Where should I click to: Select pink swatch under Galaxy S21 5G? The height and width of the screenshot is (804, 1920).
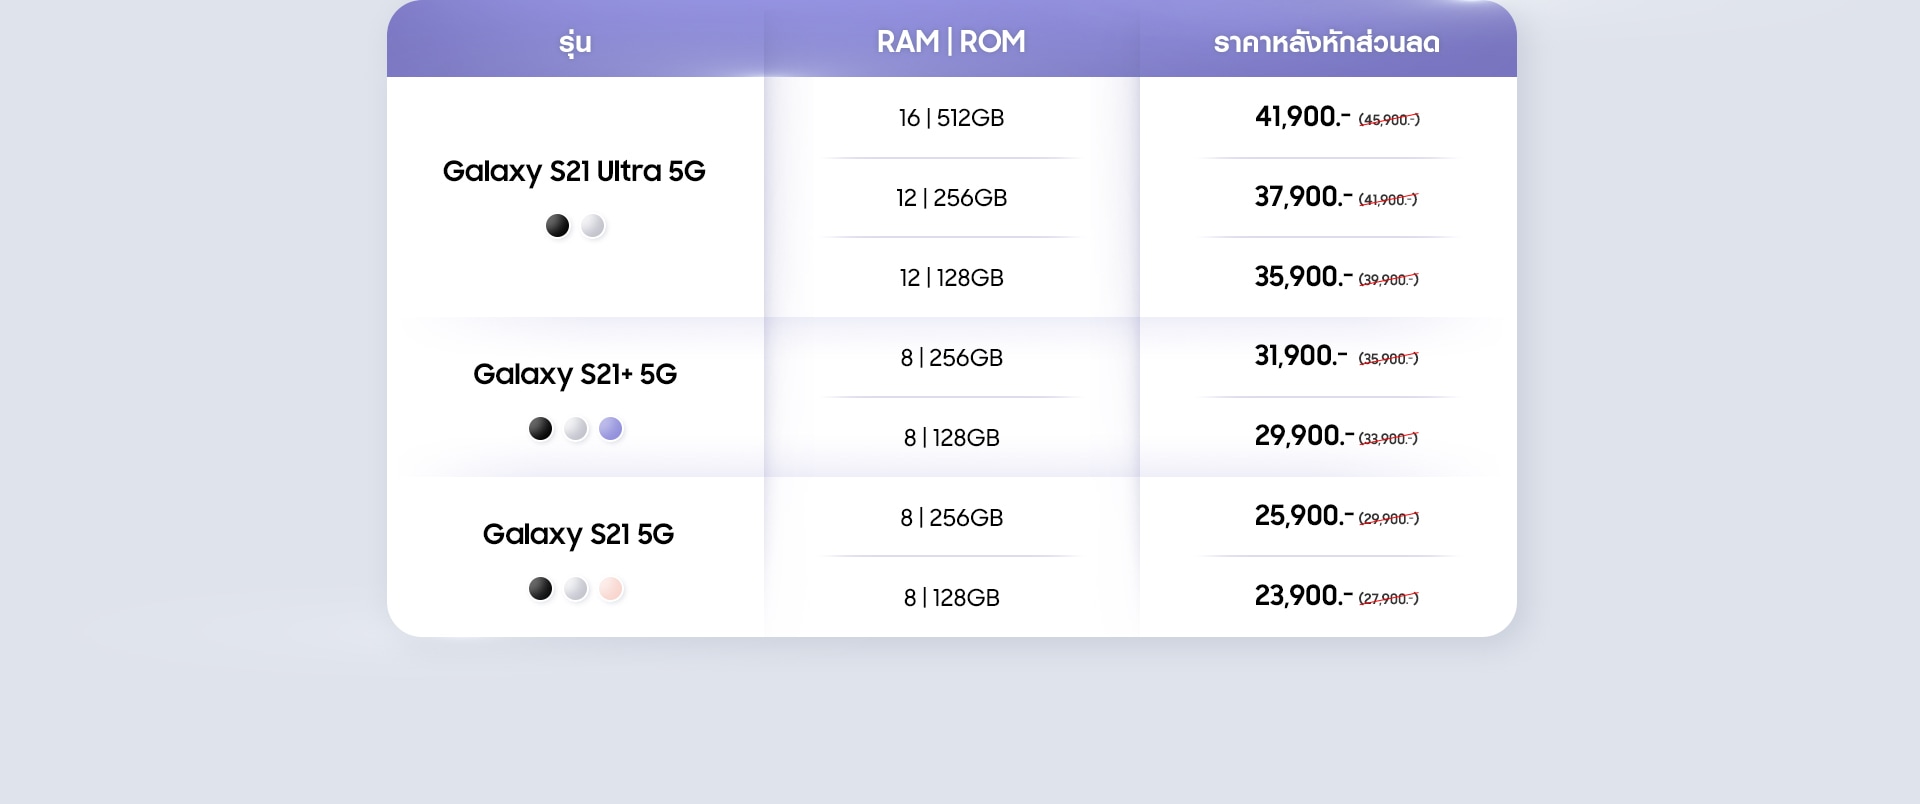pyautogui.click(x=611, y=589)
